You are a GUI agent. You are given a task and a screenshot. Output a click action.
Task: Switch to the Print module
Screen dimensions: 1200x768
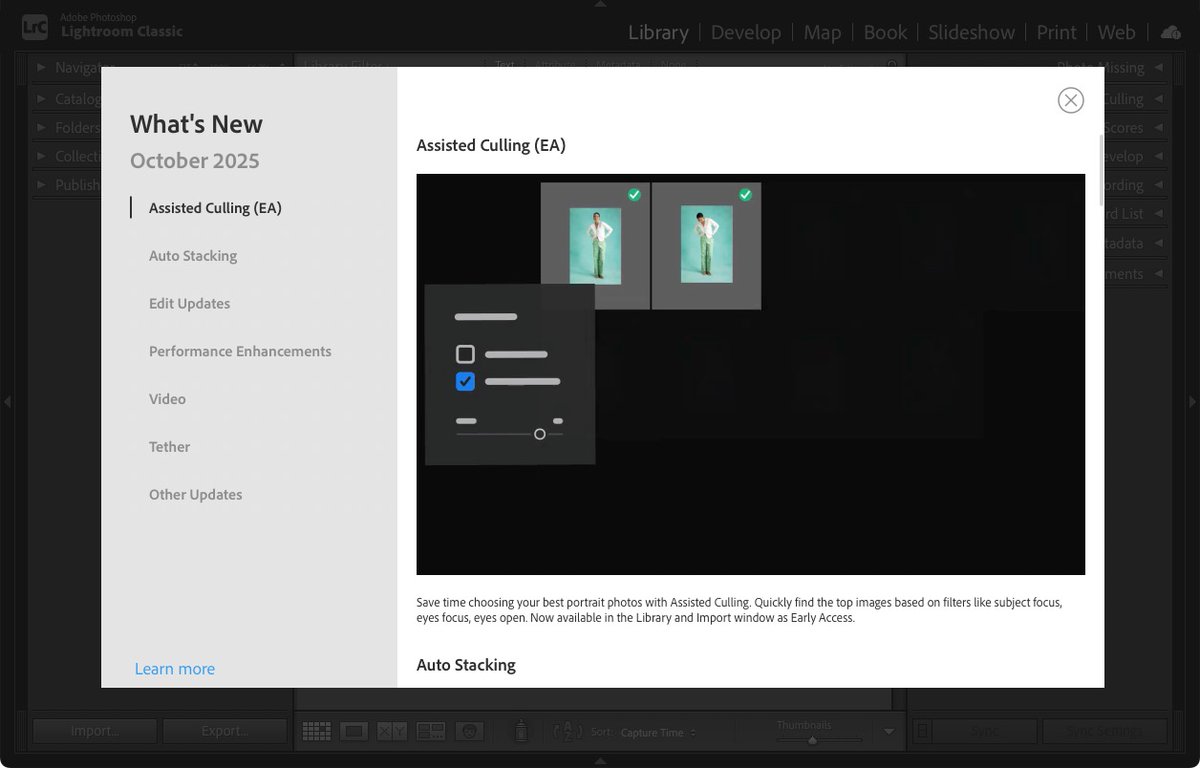pos(1056,33)
